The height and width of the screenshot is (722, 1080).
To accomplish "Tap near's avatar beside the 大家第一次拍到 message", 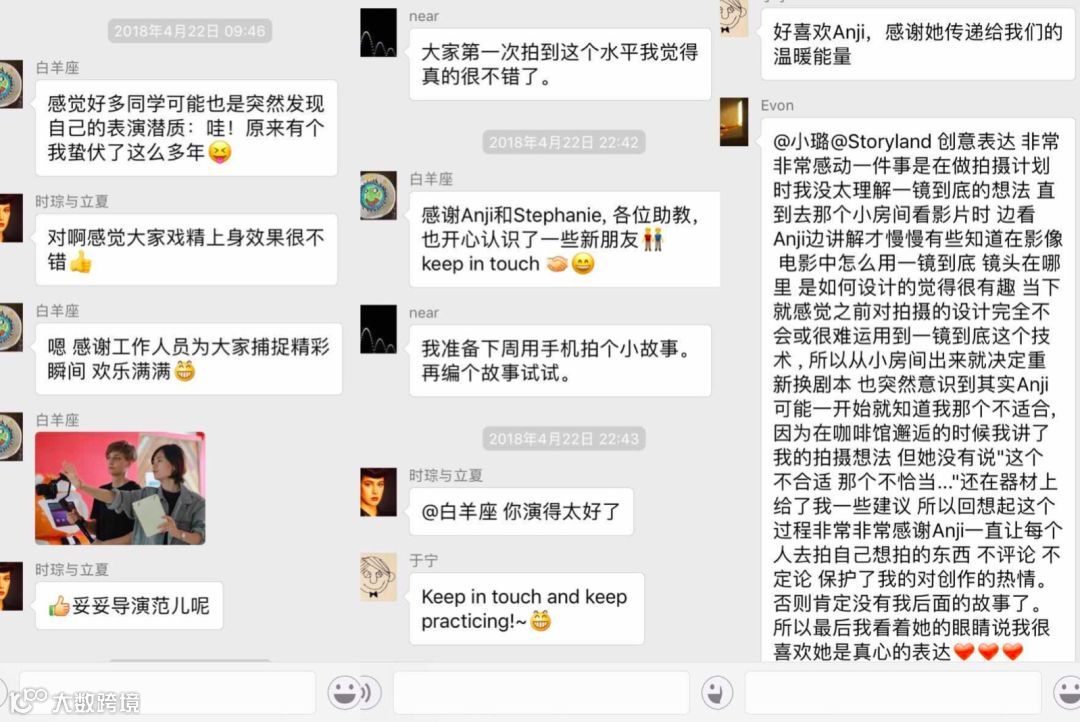I will point(378,33).
